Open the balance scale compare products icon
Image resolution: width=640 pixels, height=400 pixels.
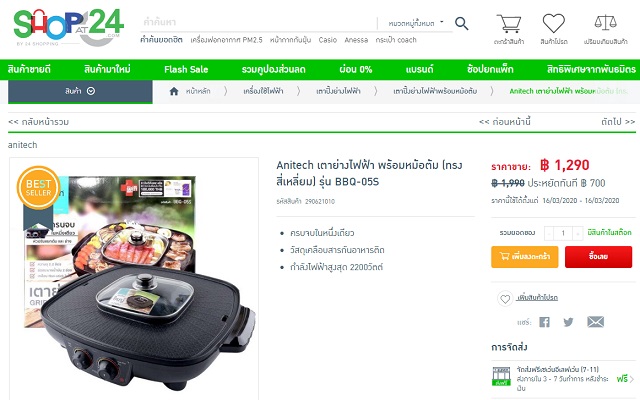pyautogui.click(x=605, y=23)
